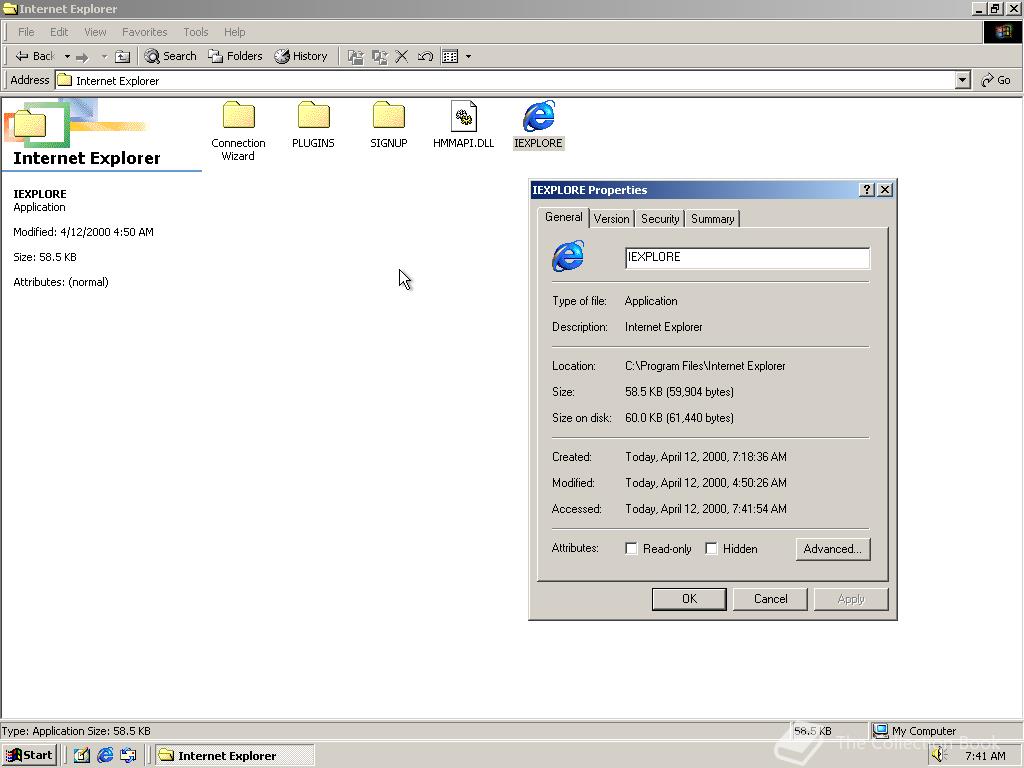Click the Go button
The width and height of the screenshot is (1024, 768).
coord(996,80)
